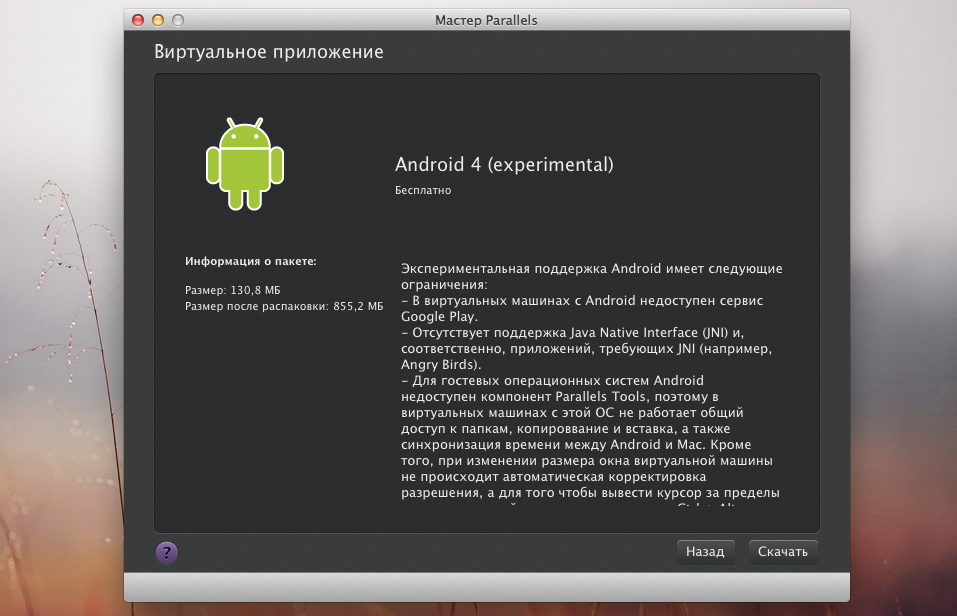957x616 pixels.
Task: Select Размер после распаковки: 855,2 МБ line
Action: pos(284,306)
